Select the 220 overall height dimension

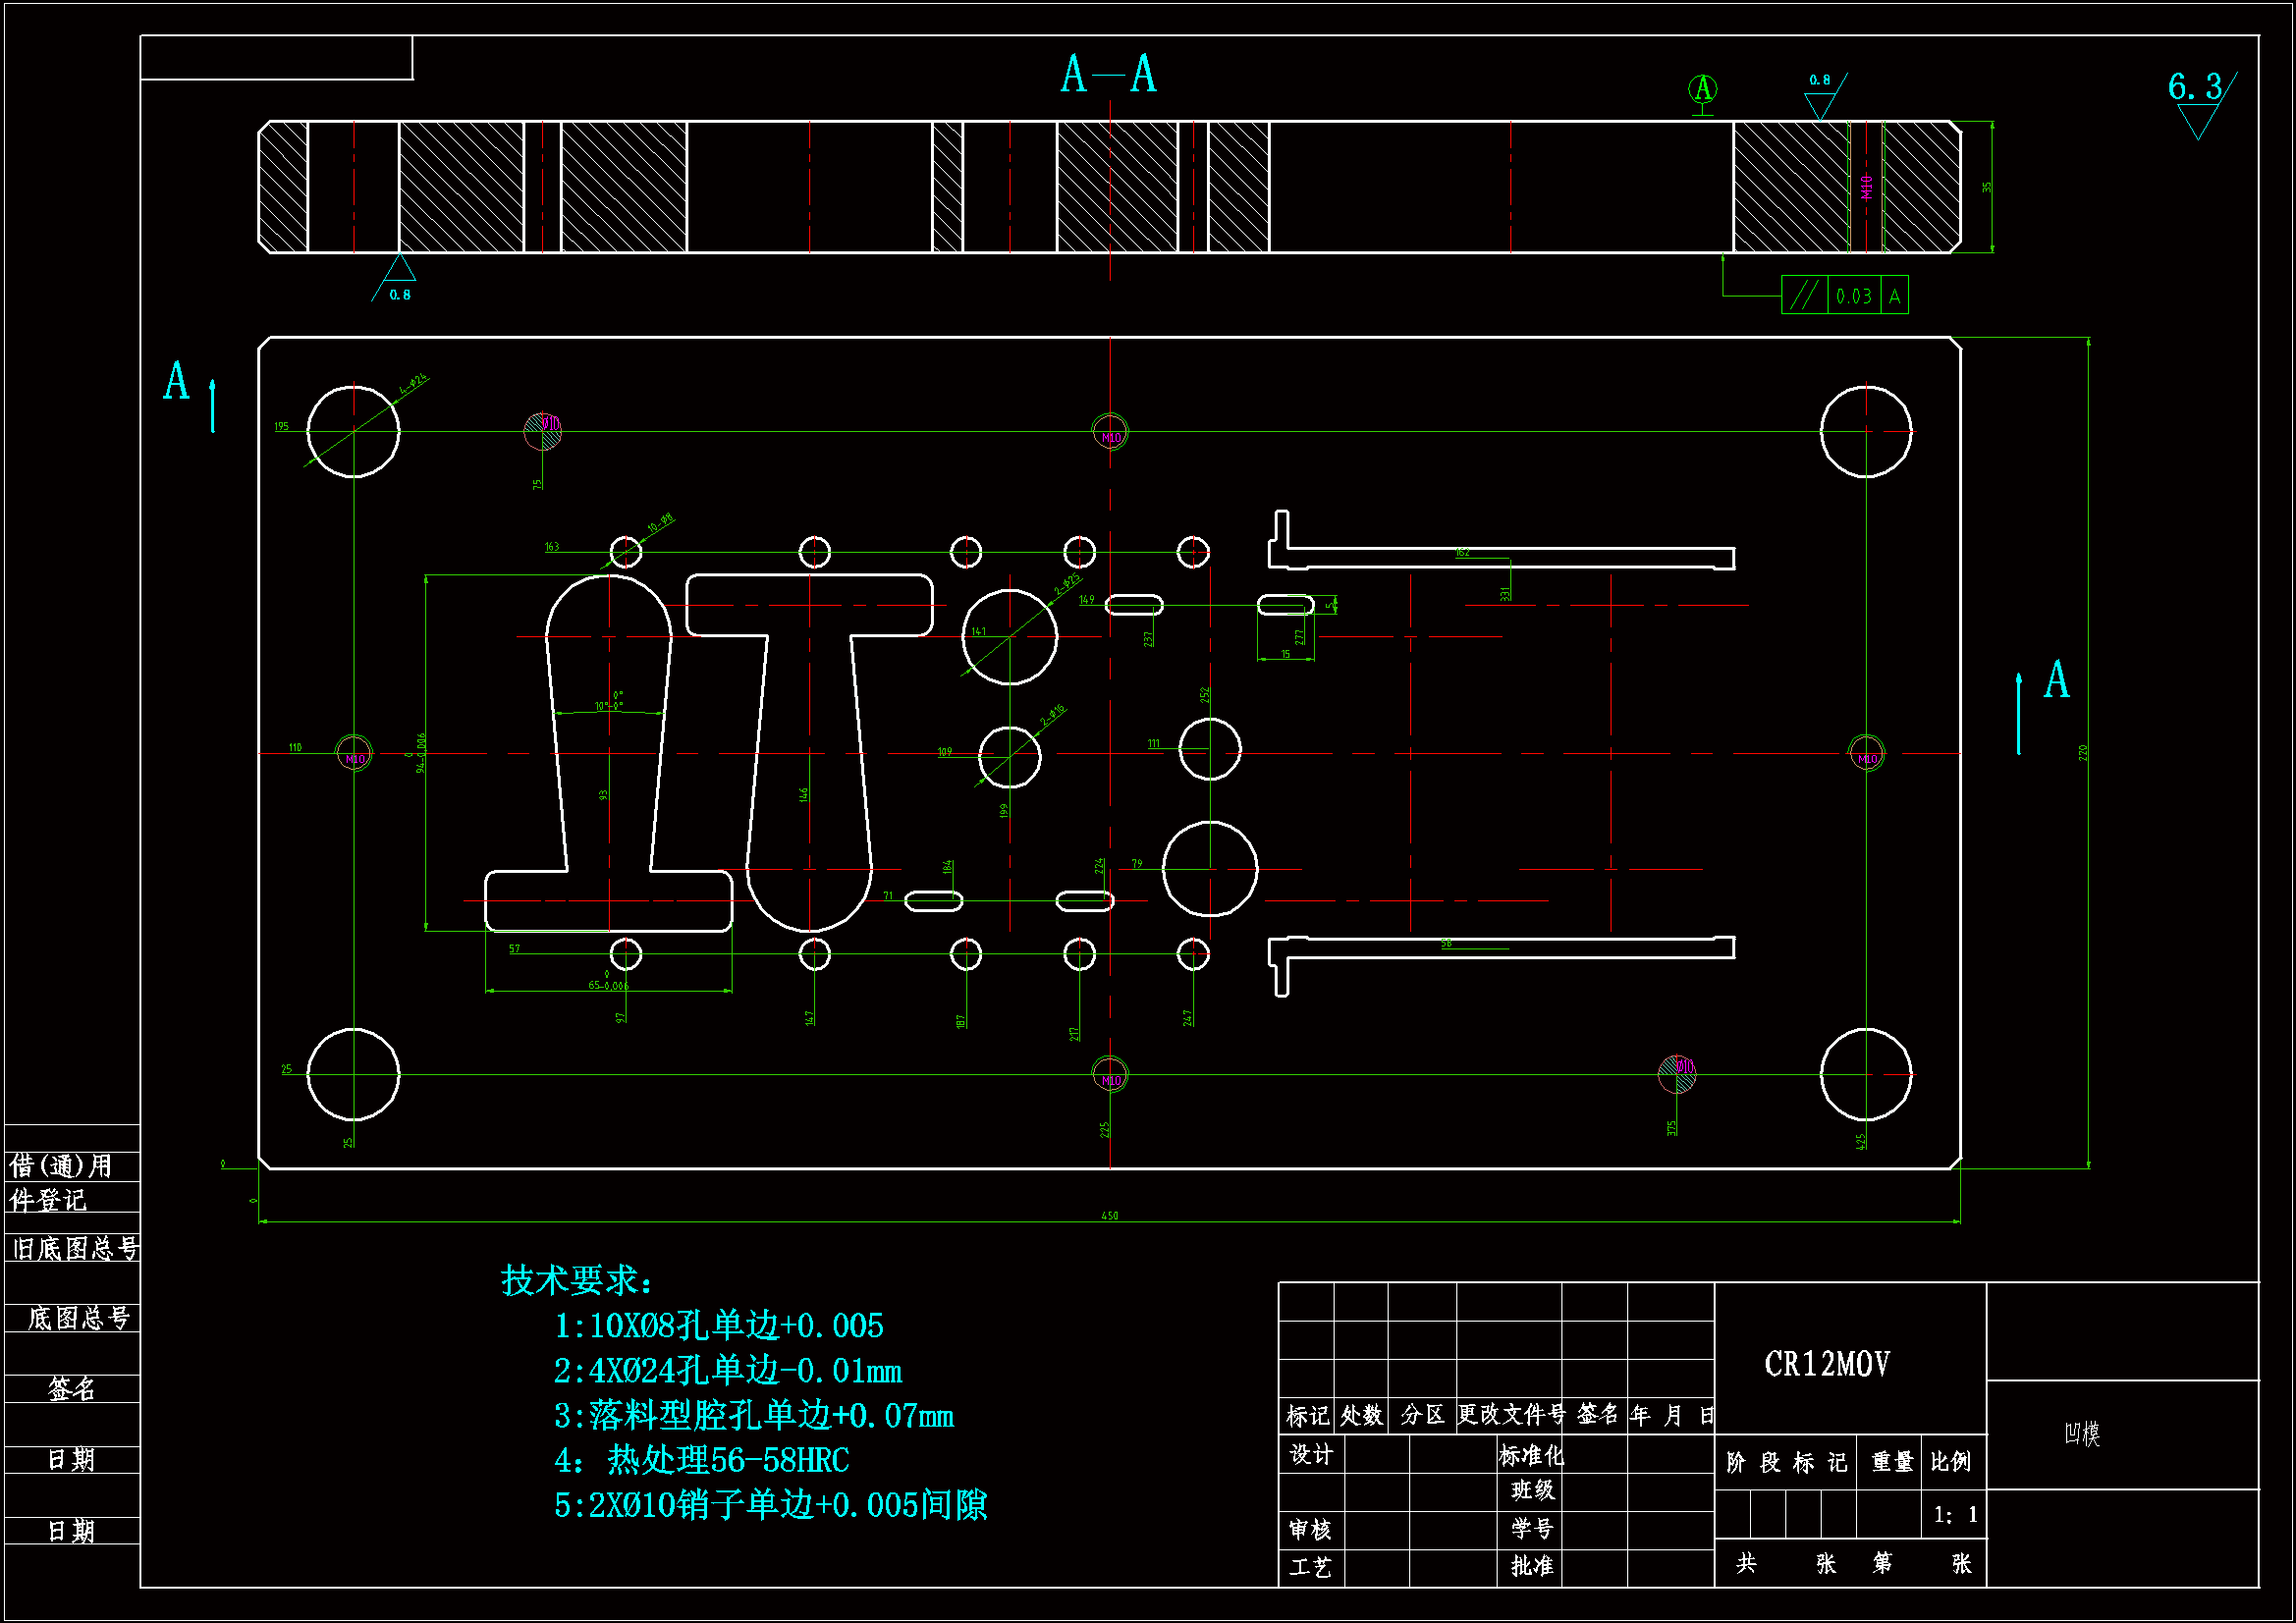click(2083, 752)
